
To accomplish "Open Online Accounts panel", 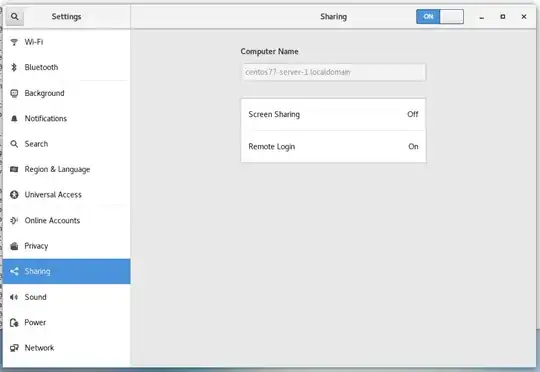I will [66, 220].
